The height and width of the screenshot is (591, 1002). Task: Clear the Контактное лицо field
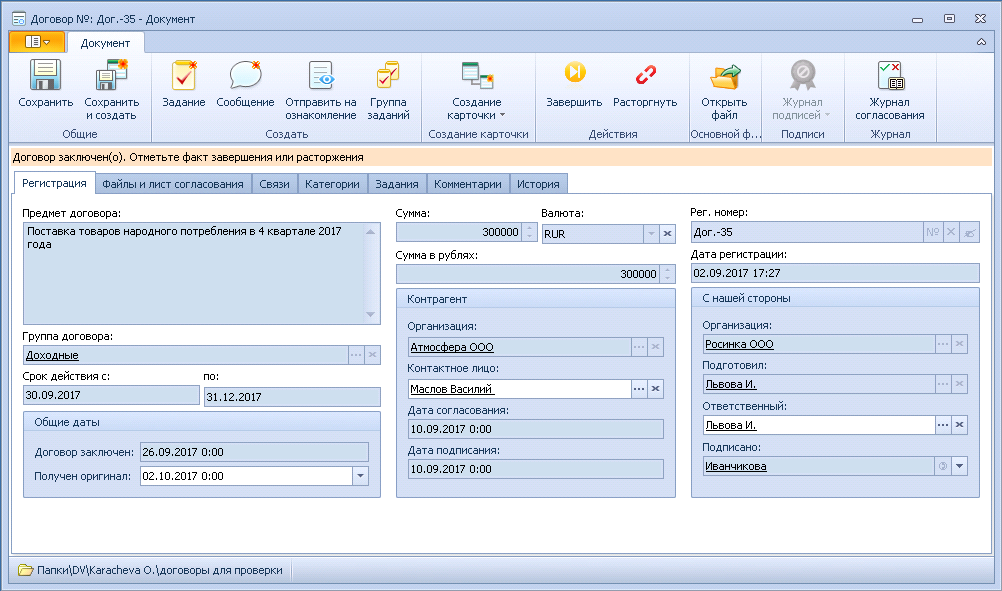[656, 388]
